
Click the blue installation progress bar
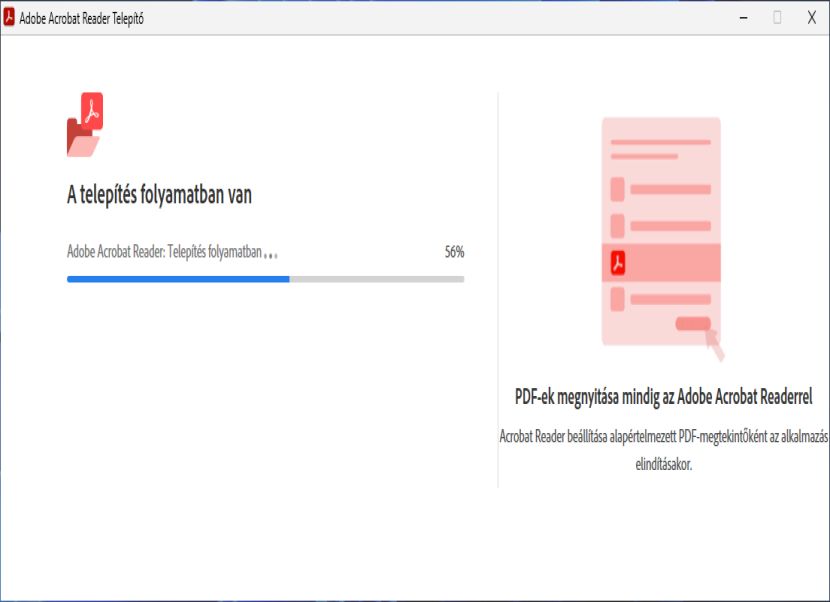coord(265,279)
